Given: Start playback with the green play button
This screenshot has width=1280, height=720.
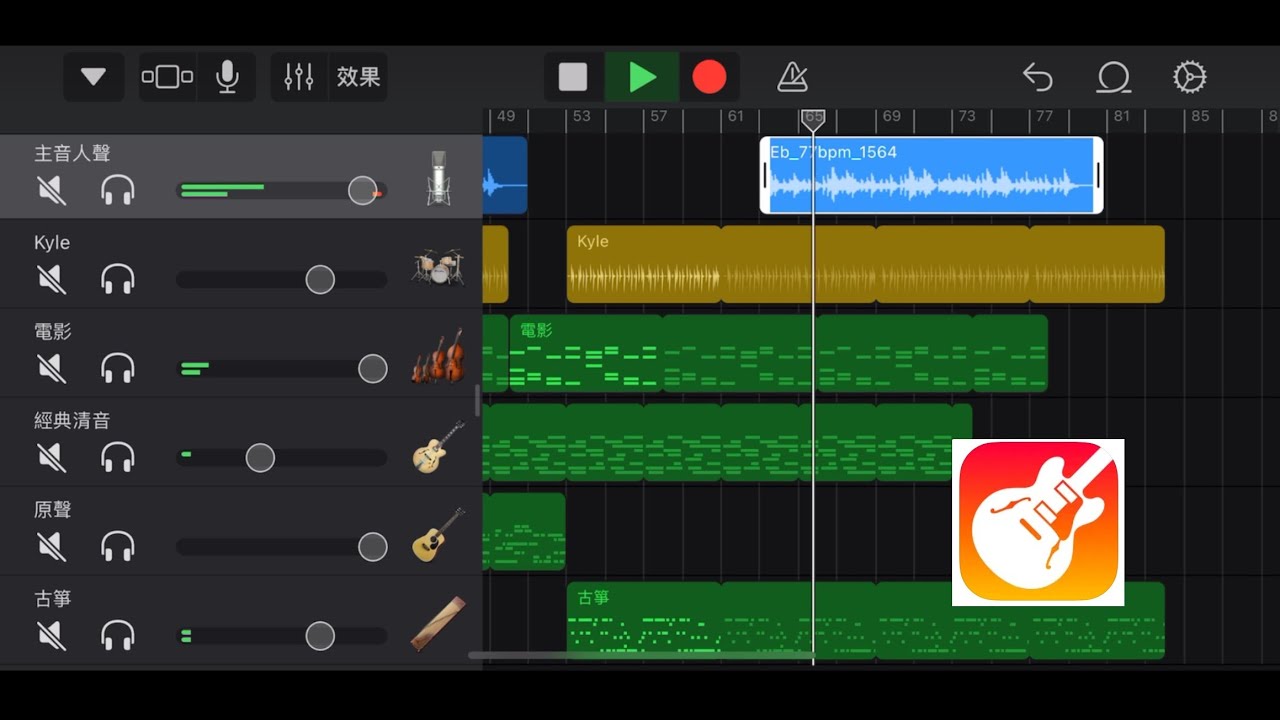Looking at the screenshot, I should pyautogui.click(x=642, y=77).
